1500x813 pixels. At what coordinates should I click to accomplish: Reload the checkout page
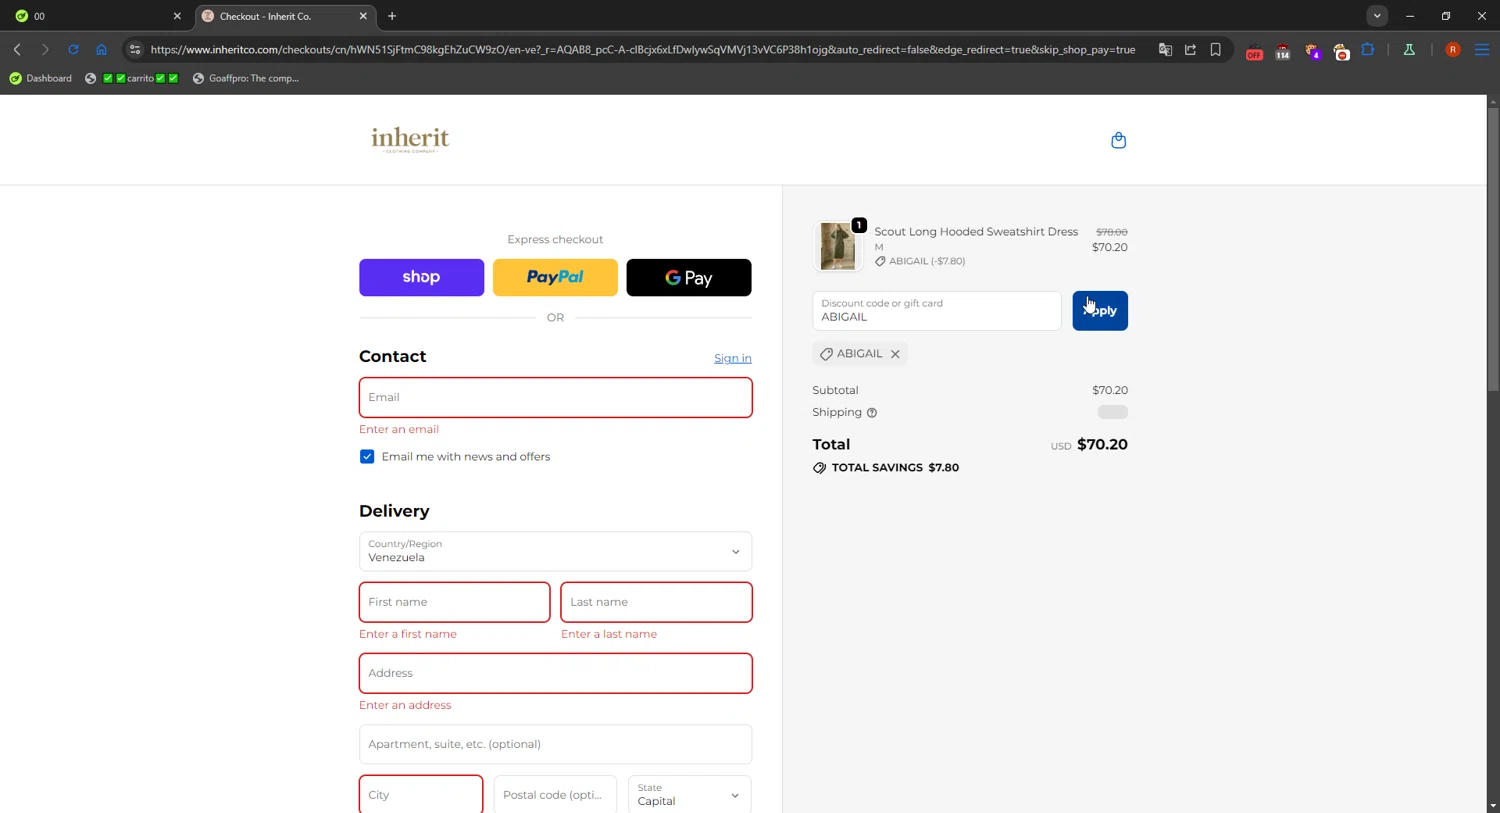pyautogui.click(x=73, y=49)
